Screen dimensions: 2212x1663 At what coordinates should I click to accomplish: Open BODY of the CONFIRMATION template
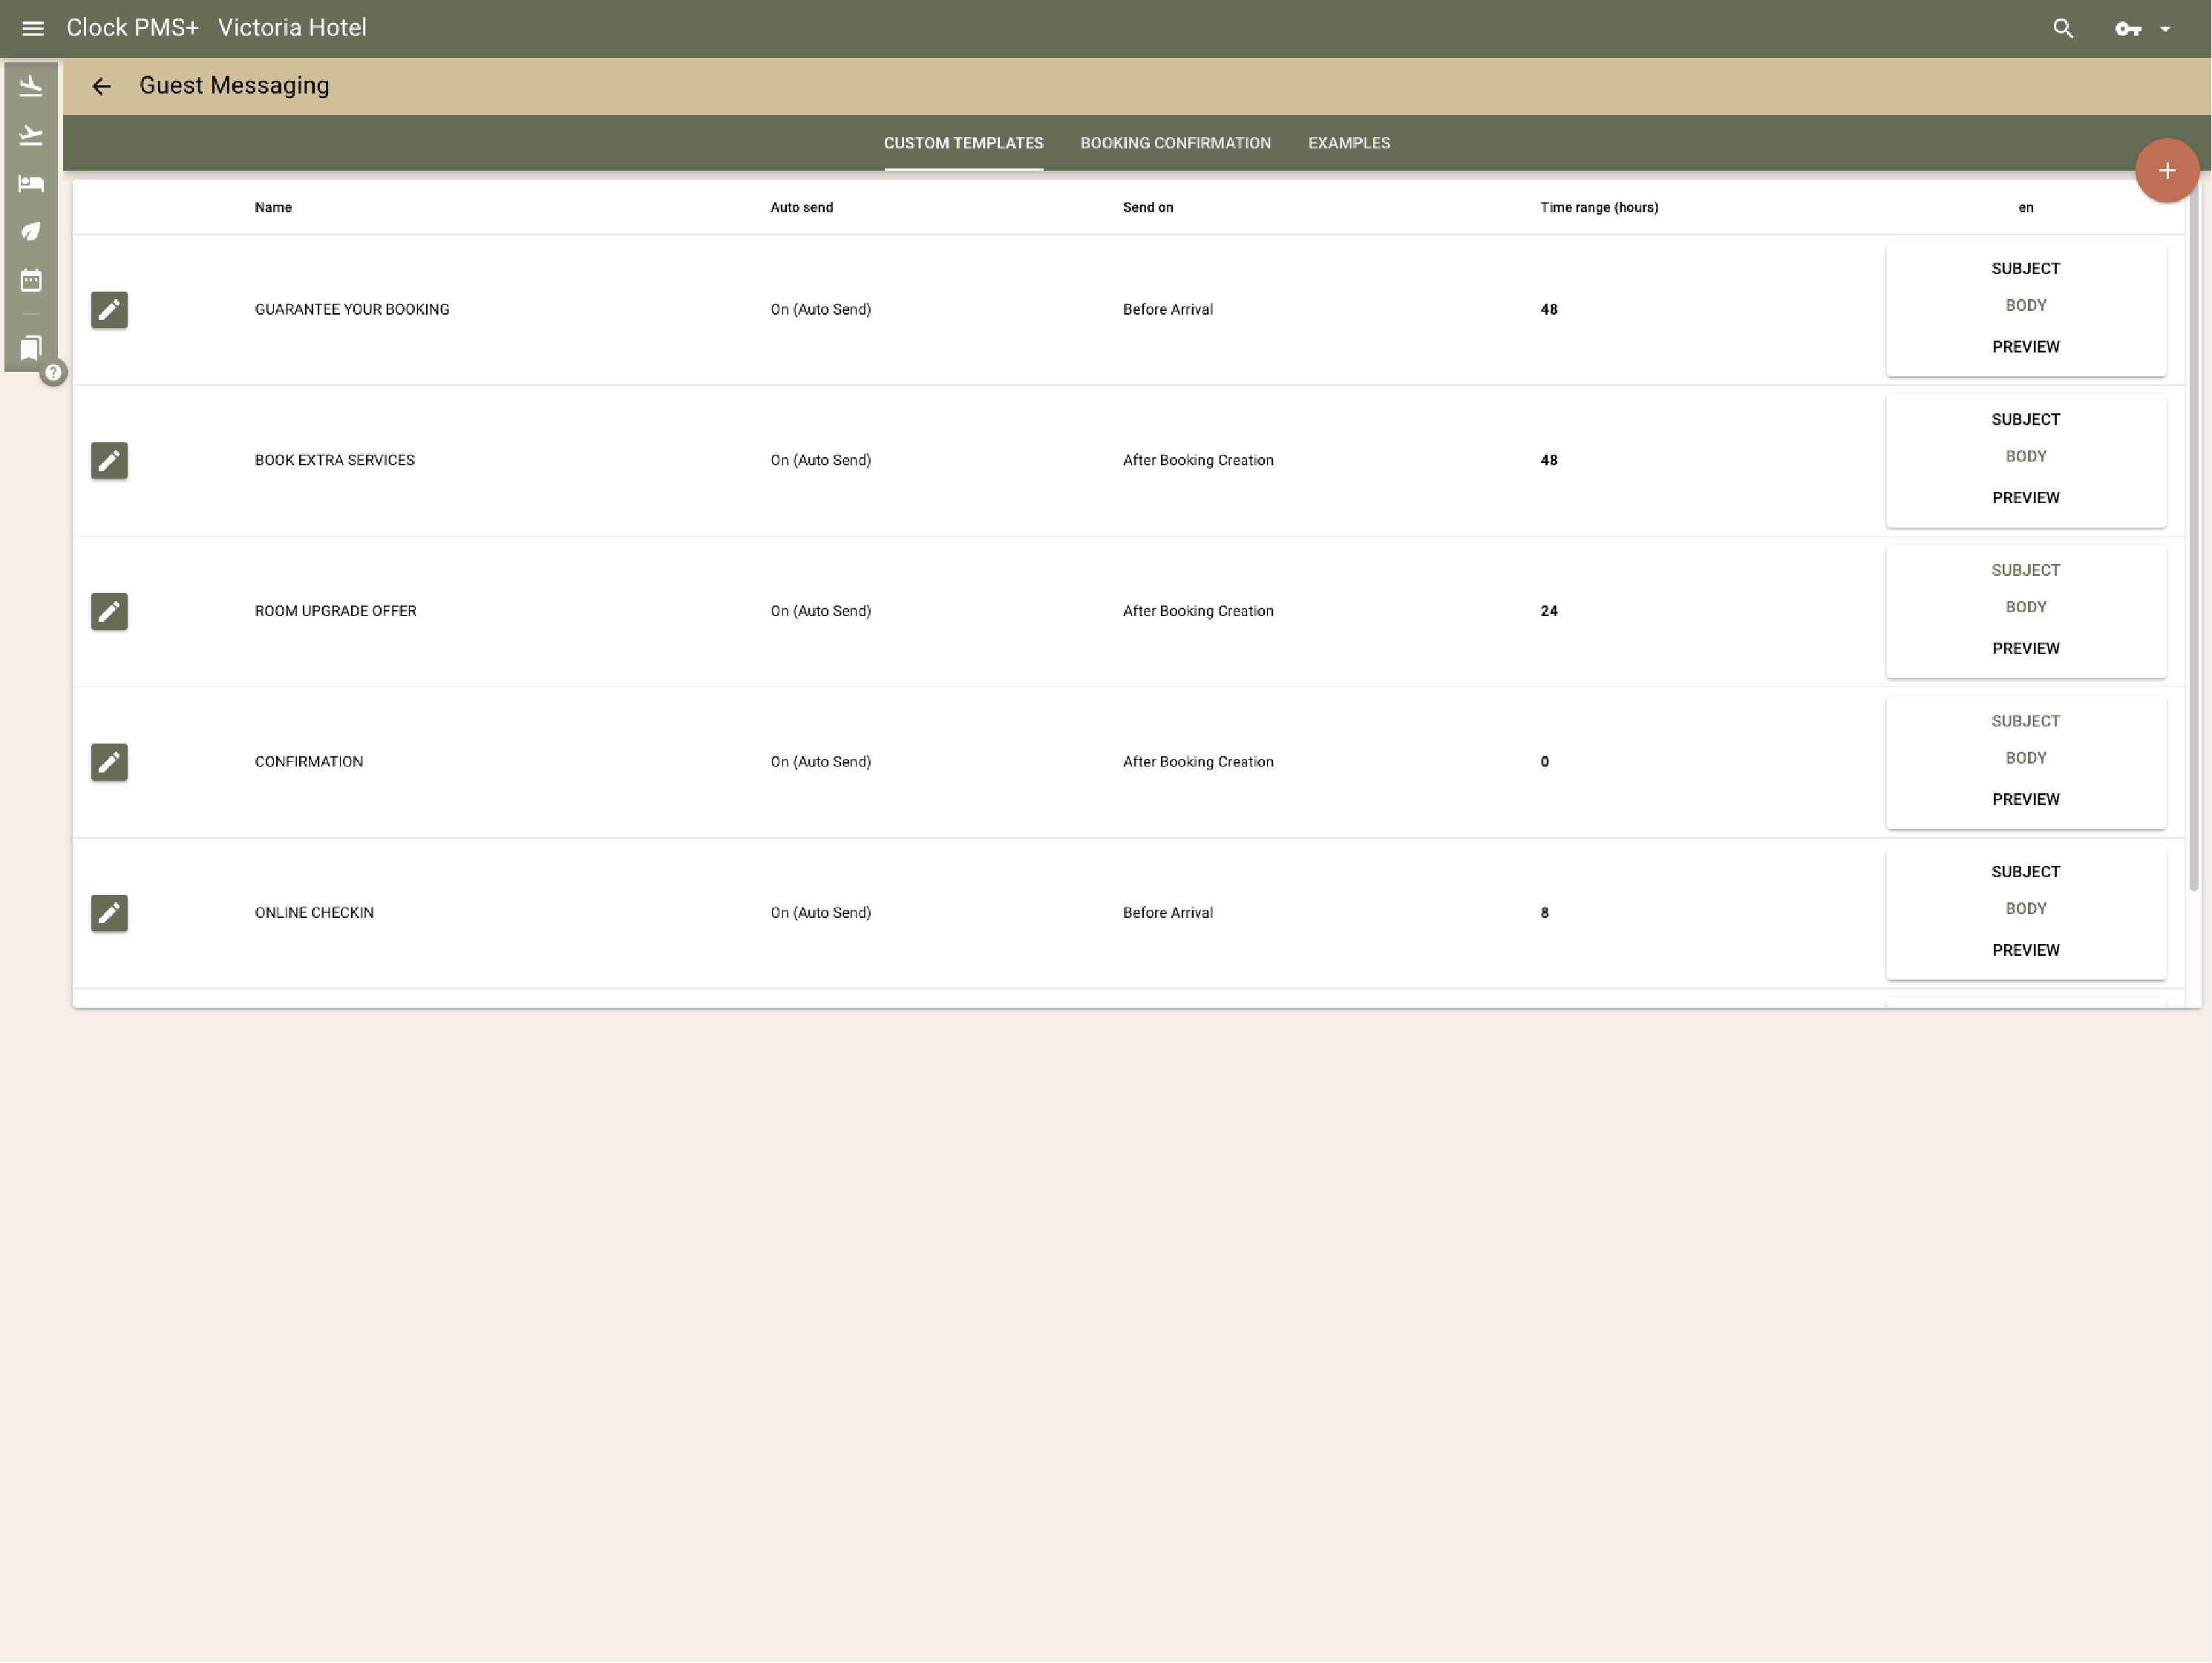click(x=2025, y=758)
